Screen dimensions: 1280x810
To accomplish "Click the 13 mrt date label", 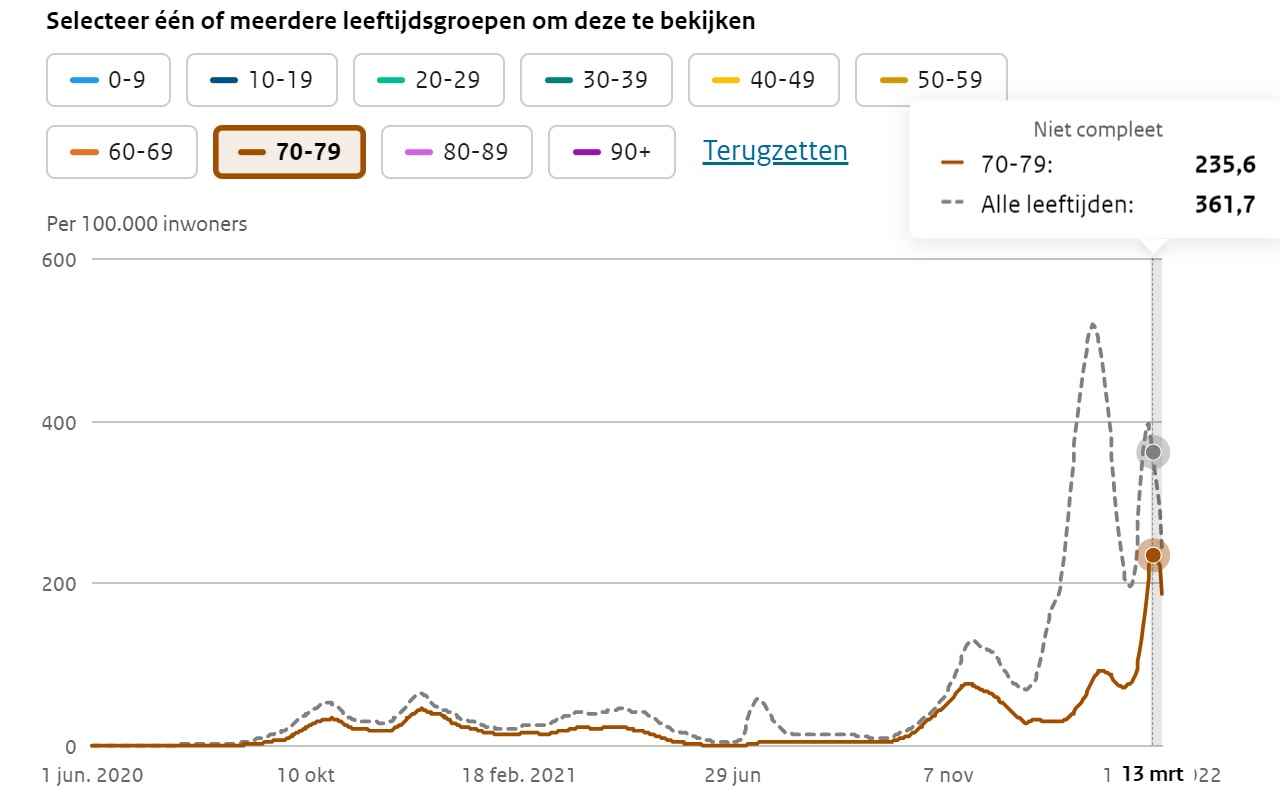I will point(1153,774).
